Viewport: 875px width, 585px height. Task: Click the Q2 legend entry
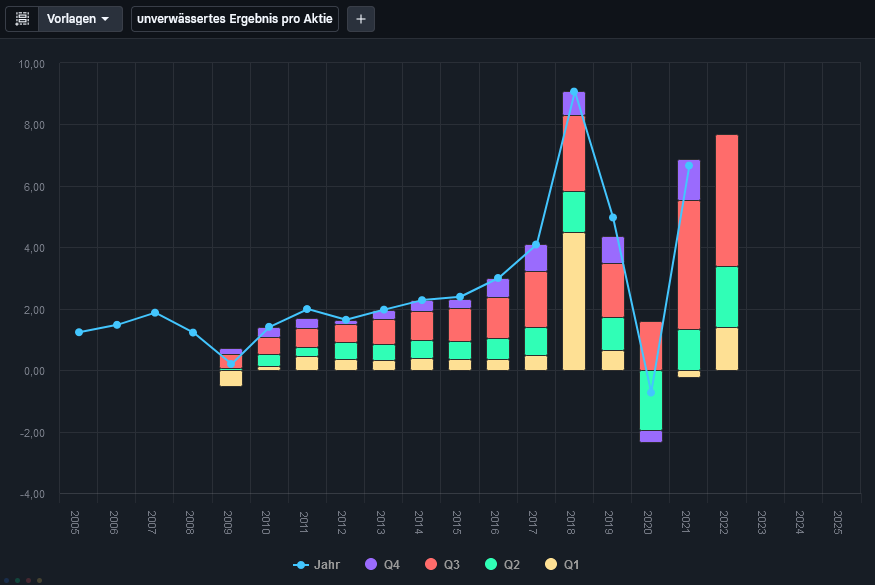pyautogui.click(x=503, y=565)
